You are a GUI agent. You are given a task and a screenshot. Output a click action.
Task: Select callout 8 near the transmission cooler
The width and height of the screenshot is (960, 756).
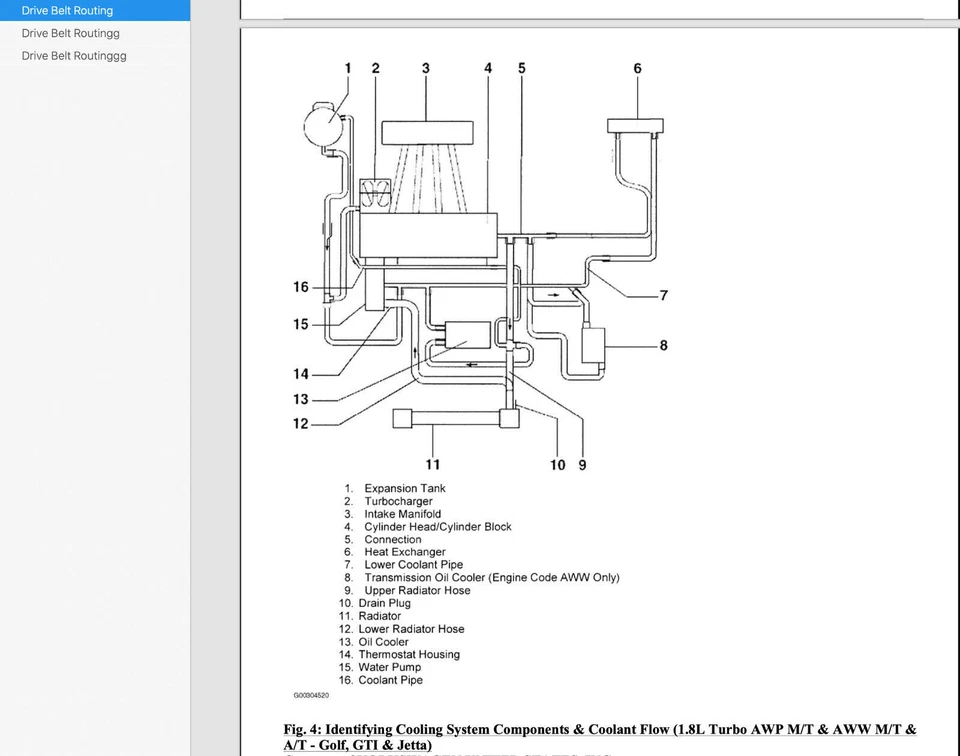click(x=662, y=346)
